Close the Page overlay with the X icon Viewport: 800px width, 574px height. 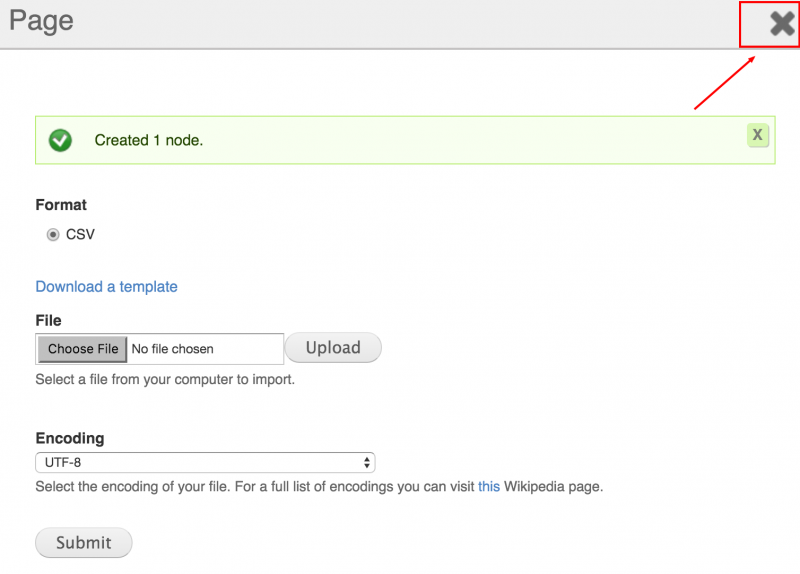pyautogui.click(x=782, y=24)
